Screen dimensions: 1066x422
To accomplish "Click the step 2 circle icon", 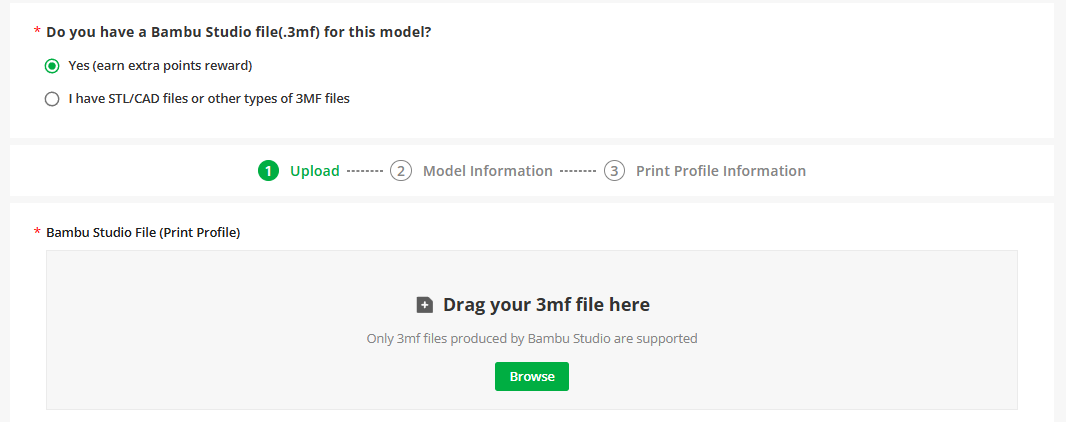I will pos(401,171).
